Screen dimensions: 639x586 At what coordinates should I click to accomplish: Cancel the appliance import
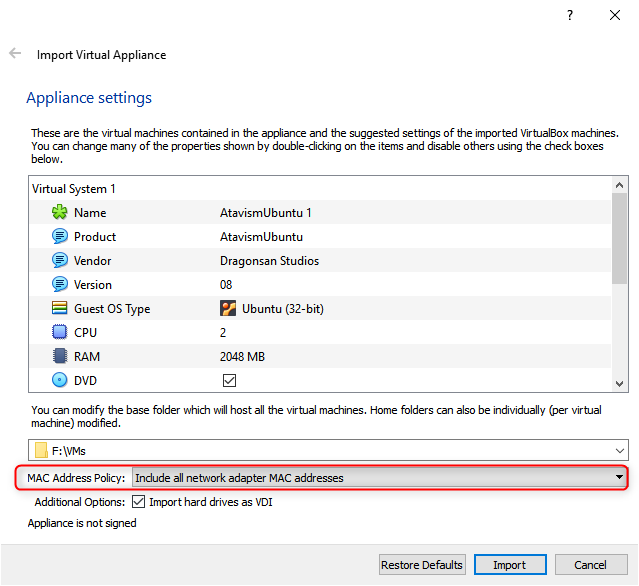pos(590,565)
